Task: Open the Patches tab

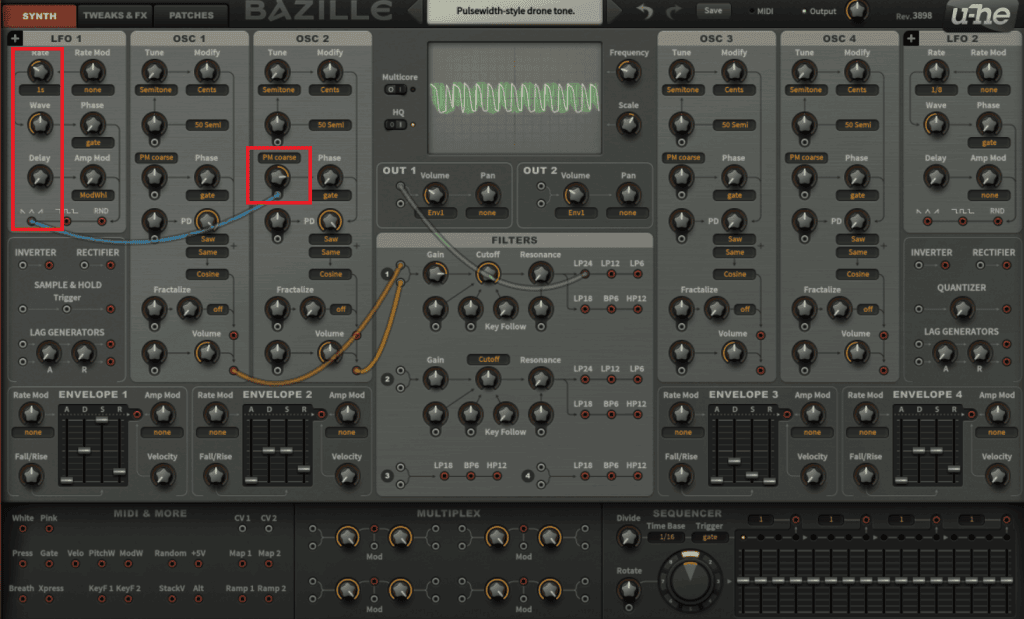Action: pyautogui.click(x=190, y=15)
